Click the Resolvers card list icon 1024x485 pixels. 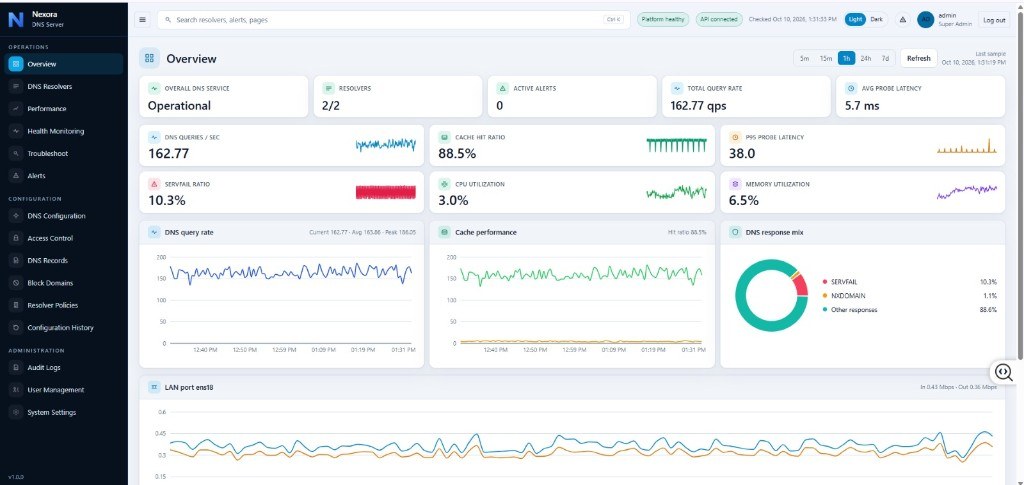pyautogui.click(x=328, y=87)
